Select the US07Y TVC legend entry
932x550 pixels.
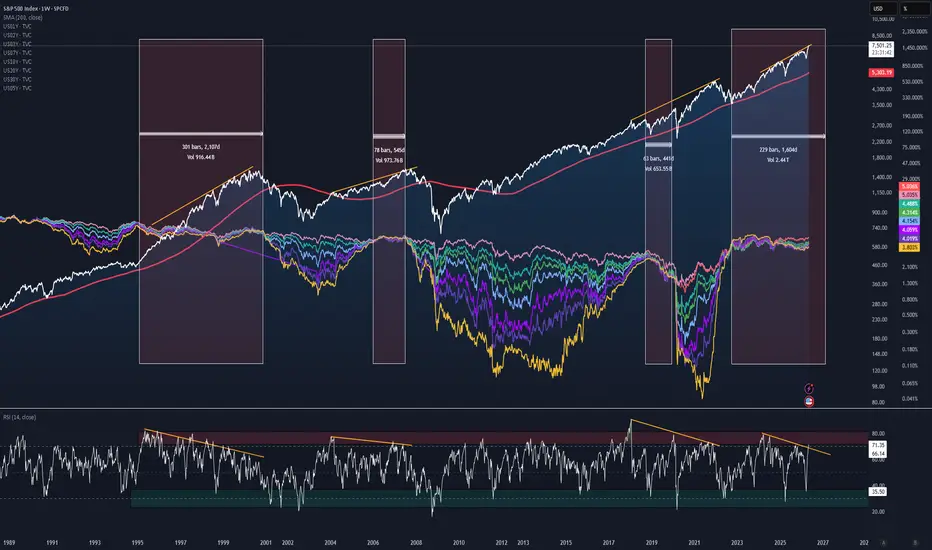tap(17, 53)
